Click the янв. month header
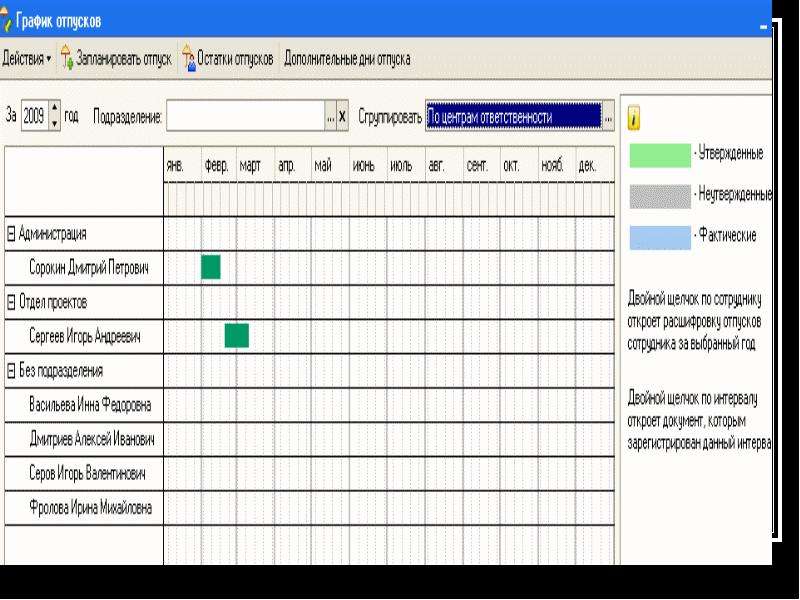800x600 pixels. click(x=183, y=165)
